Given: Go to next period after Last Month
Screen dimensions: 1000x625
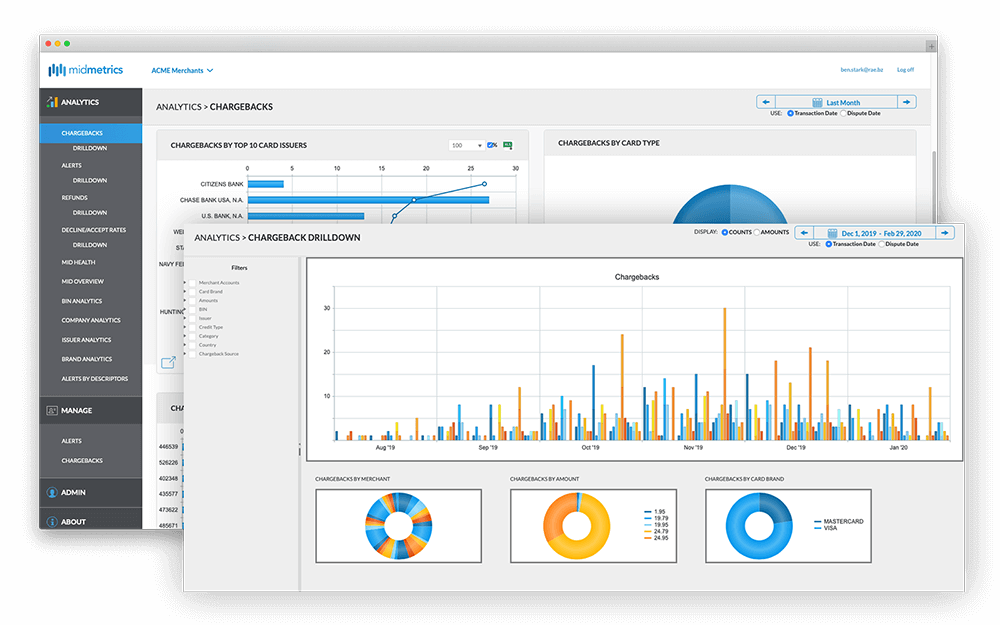Looking at the screenshot, I should click(x=906, y=102).
